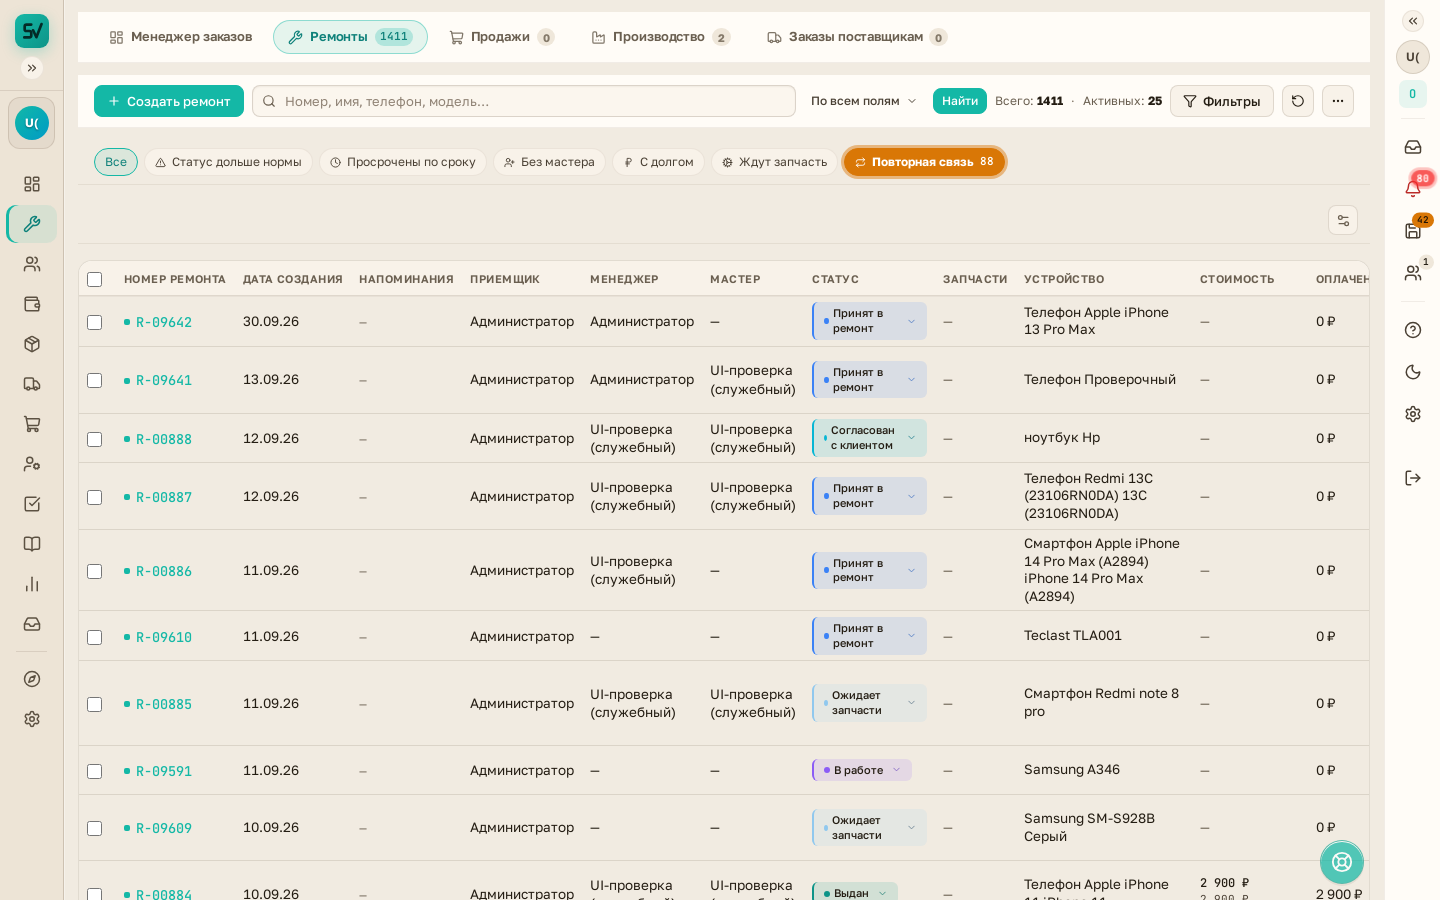Image resolution: width=1440 pixels, height=900 pixels.
Task: Switch to dark mode moon icon
Action: [1413, 372]
